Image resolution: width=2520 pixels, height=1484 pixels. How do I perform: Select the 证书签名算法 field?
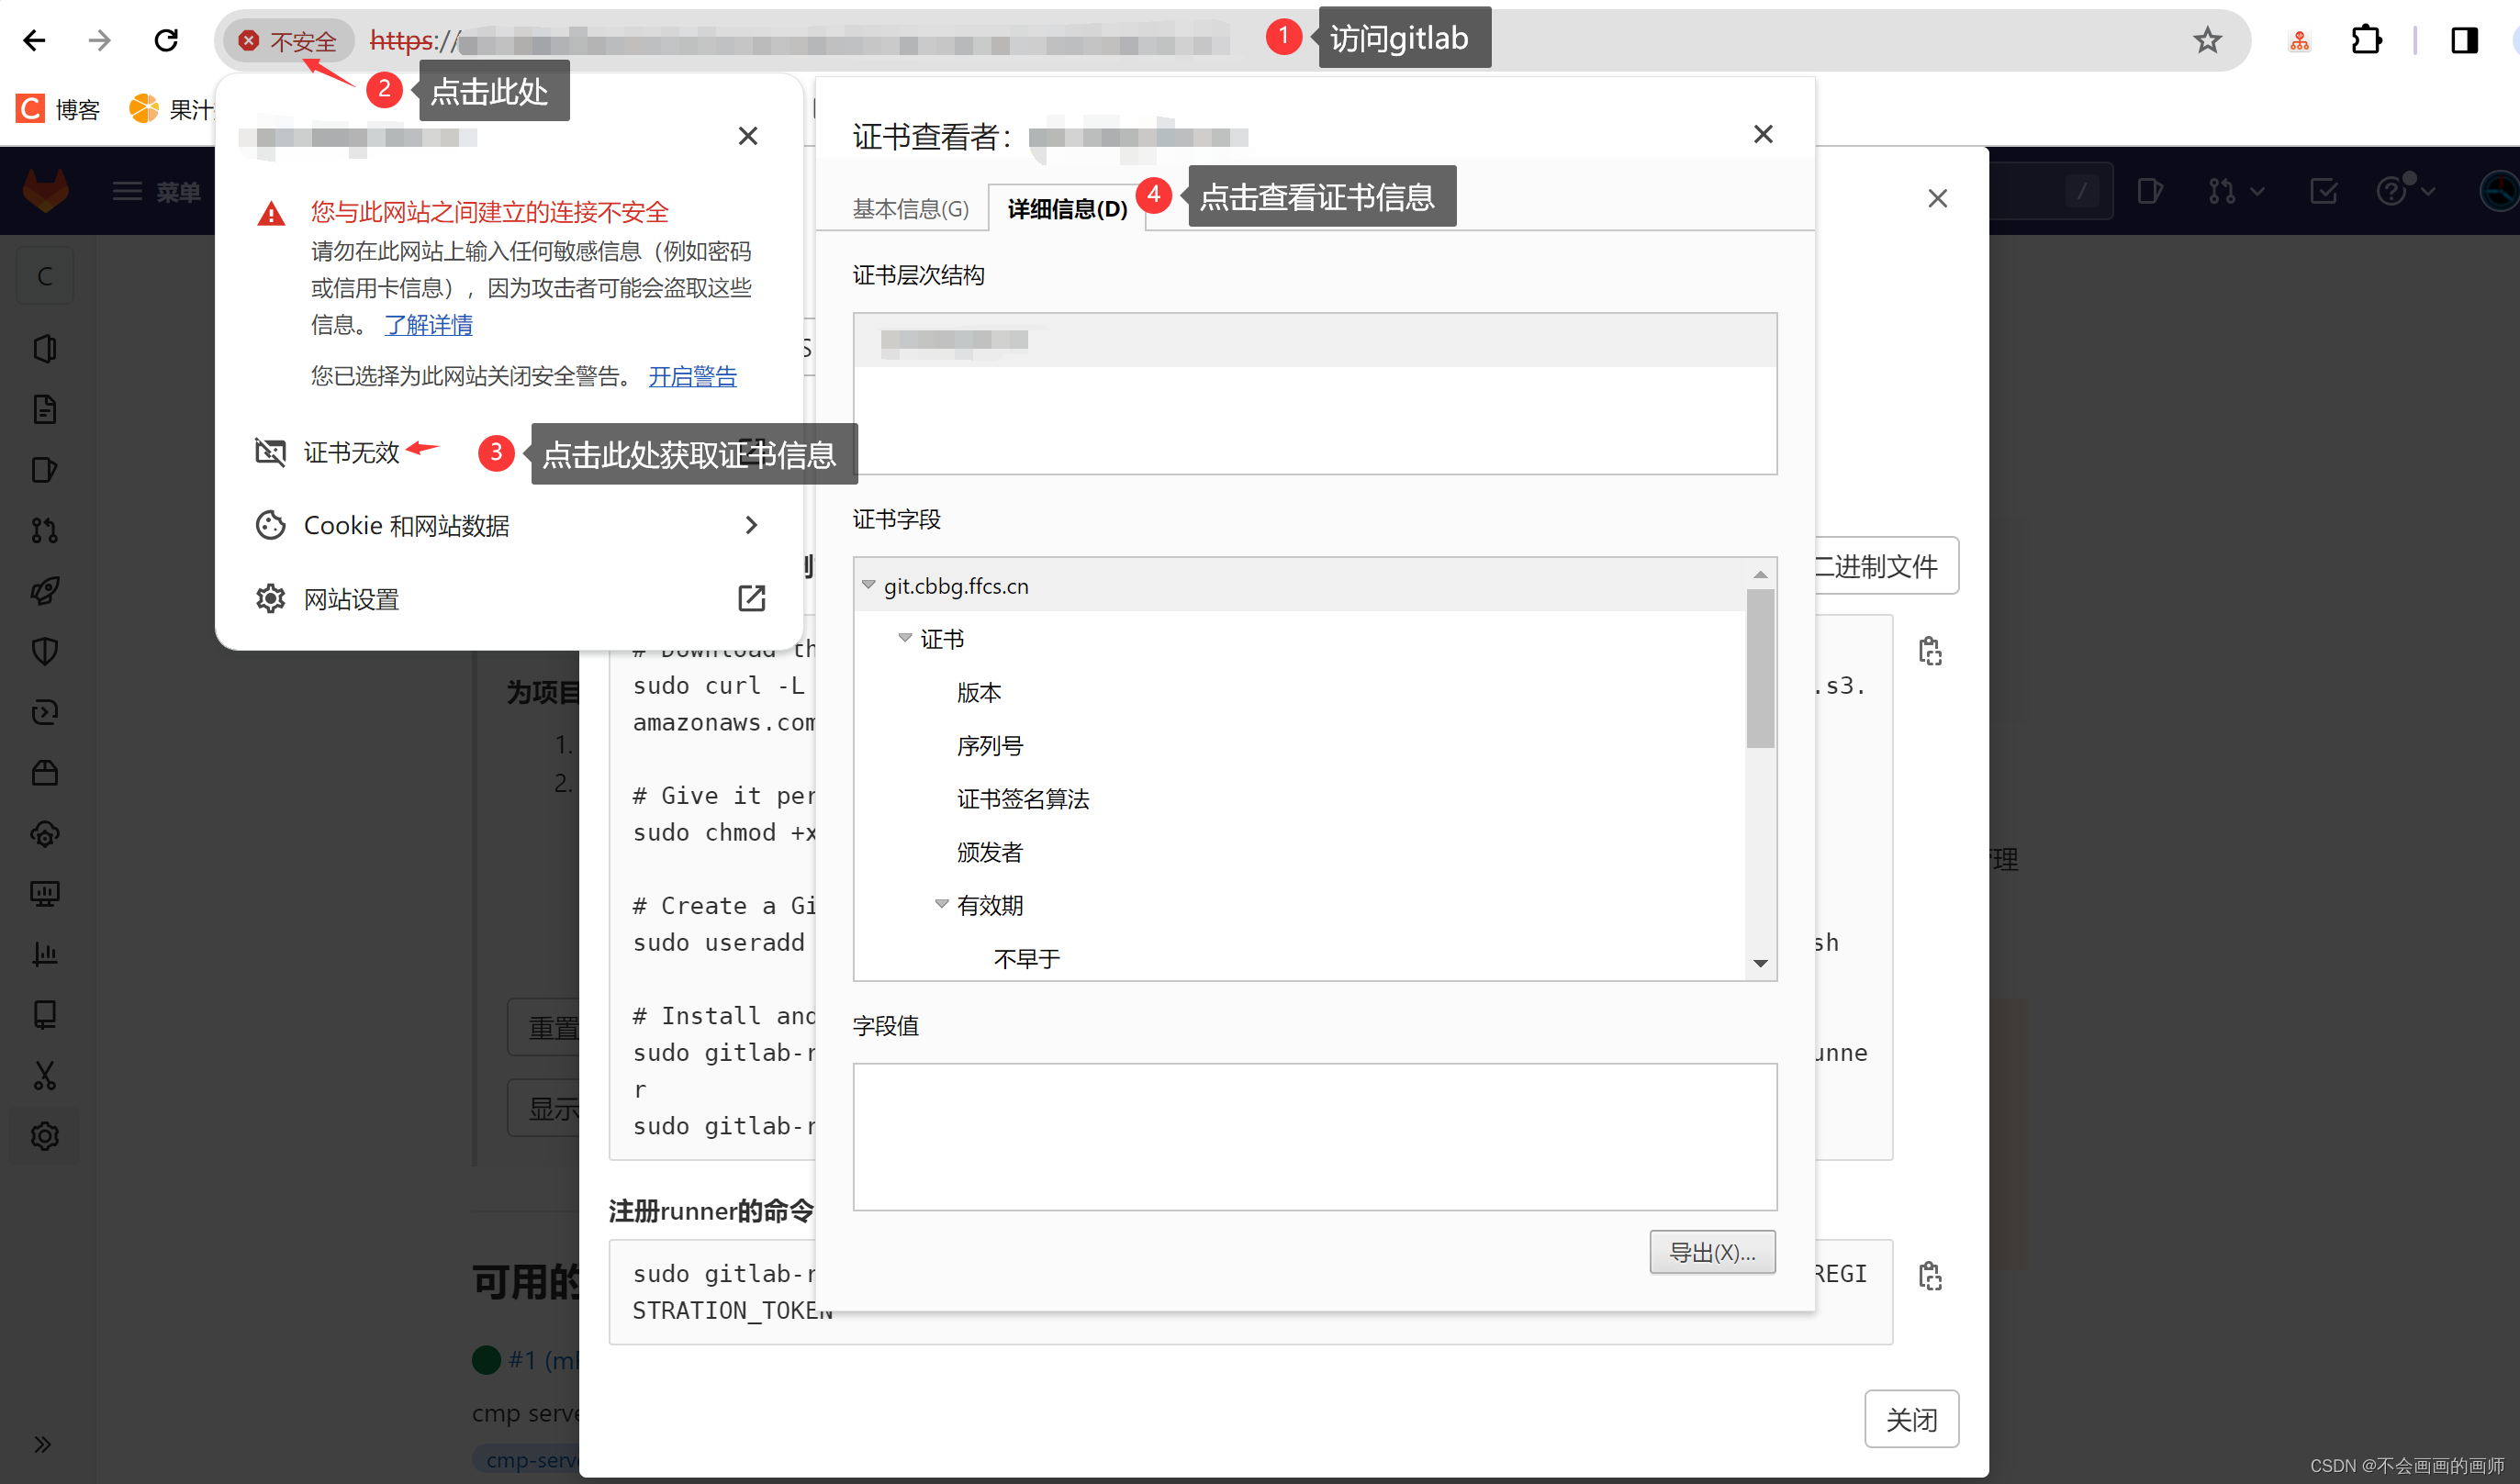[x=1022, y=798]
